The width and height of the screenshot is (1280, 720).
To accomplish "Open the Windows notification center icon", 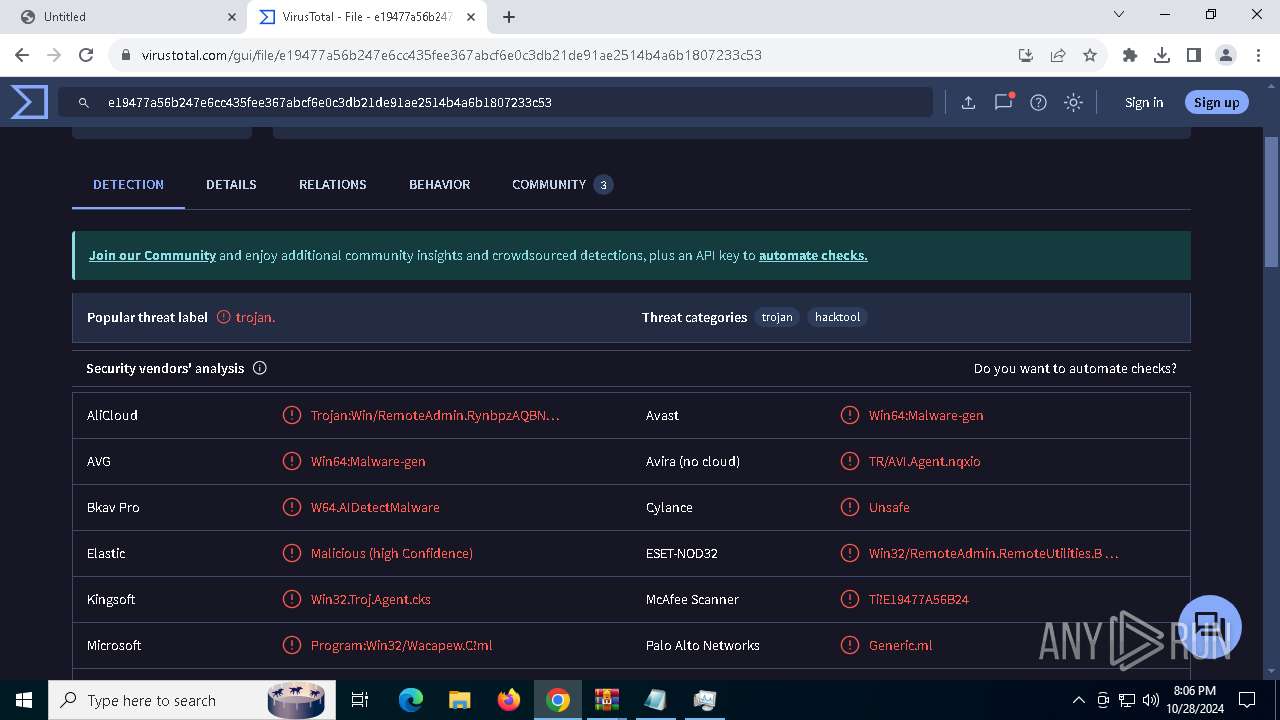I will [1247, 700].
